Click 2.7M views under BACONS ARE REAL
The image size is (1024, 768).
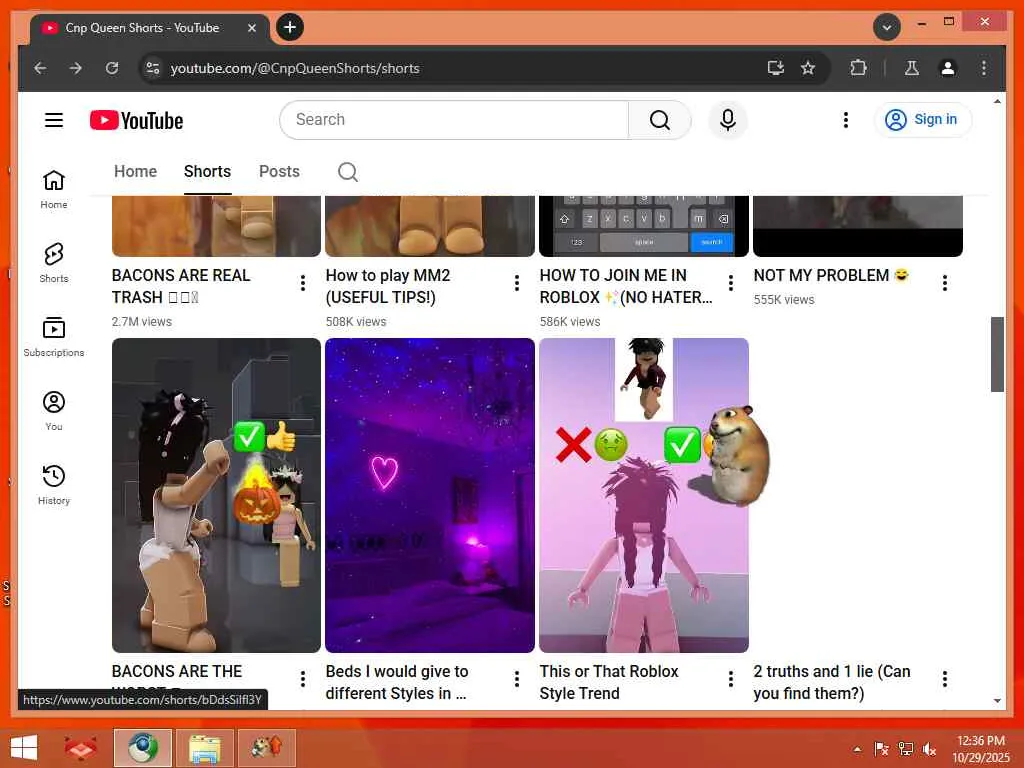click(x=142, y=321)
